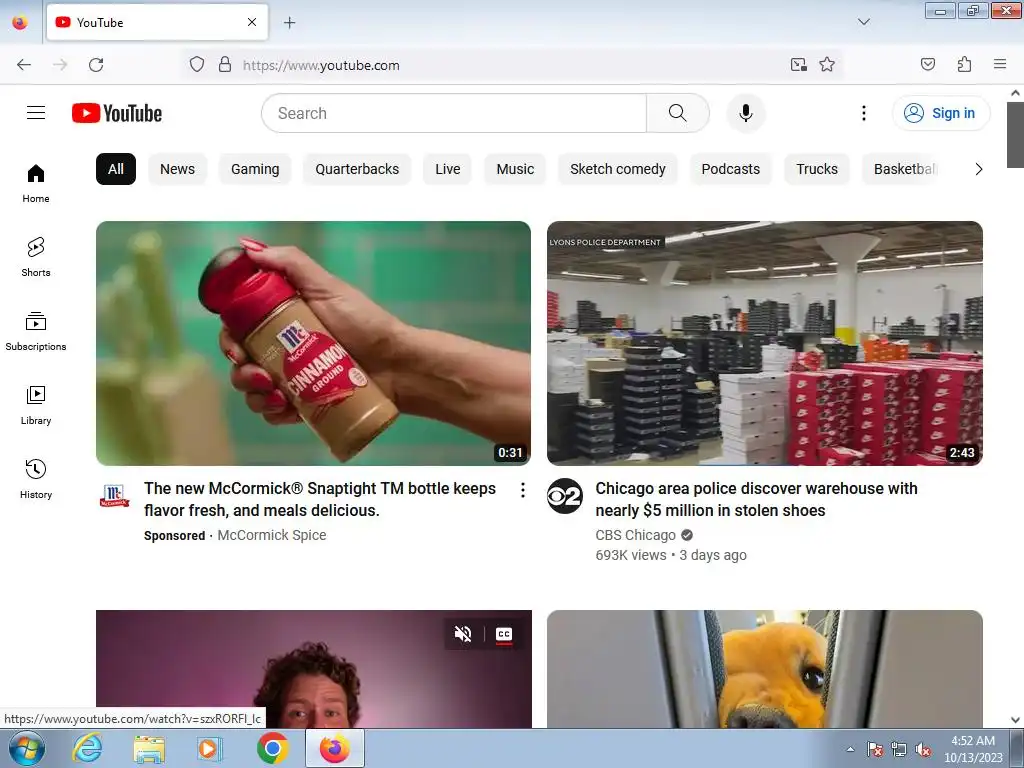This screenshot has width=1024, height=768.
Task: Click the YouTube search input field
Action: pos(455,113)
